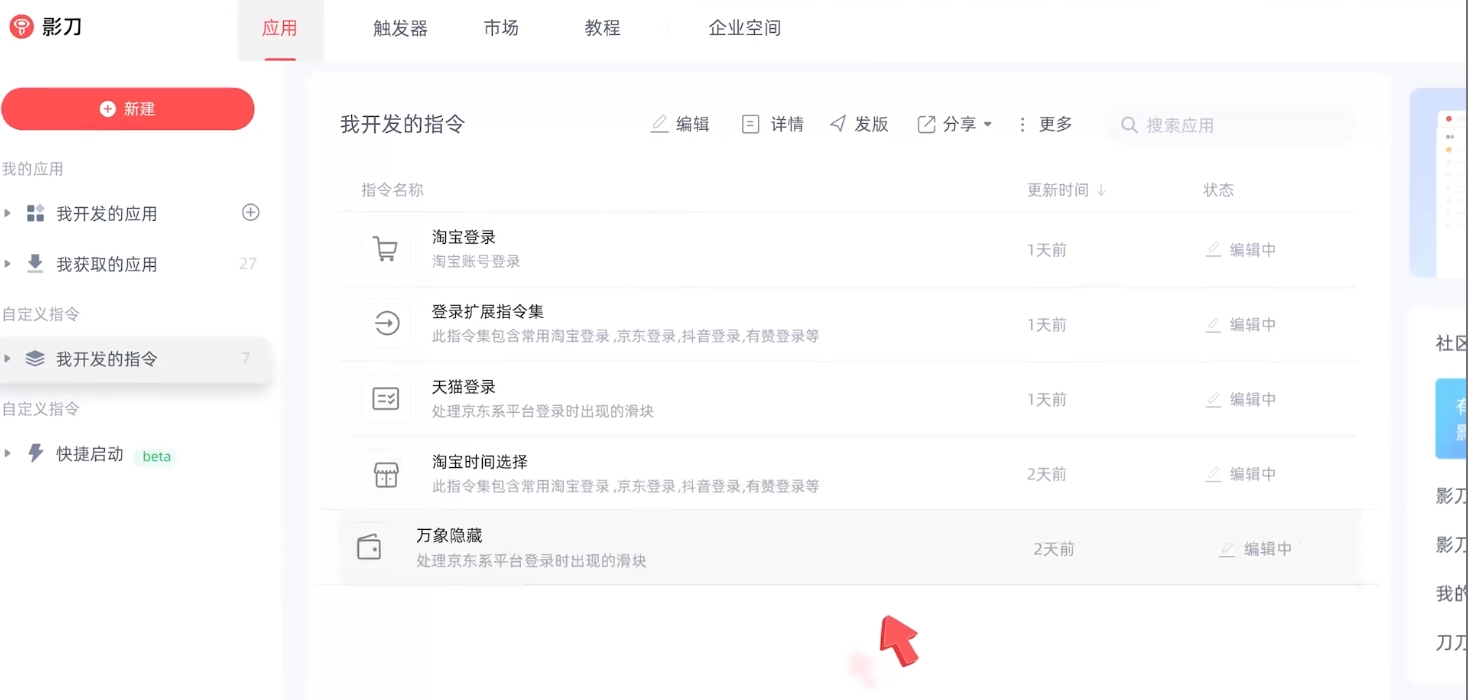Expand the 快捷启动 tree arrow
Viewport: 1468px width, 700px height.
coord(8,453)
